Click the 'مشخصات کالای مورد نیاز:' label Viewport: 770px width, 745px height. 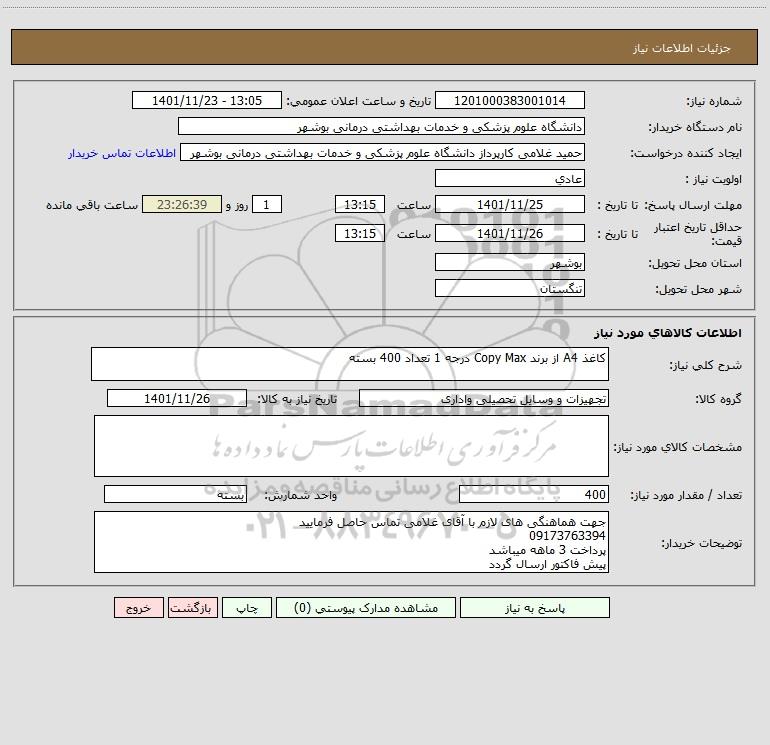coord(678,447)
